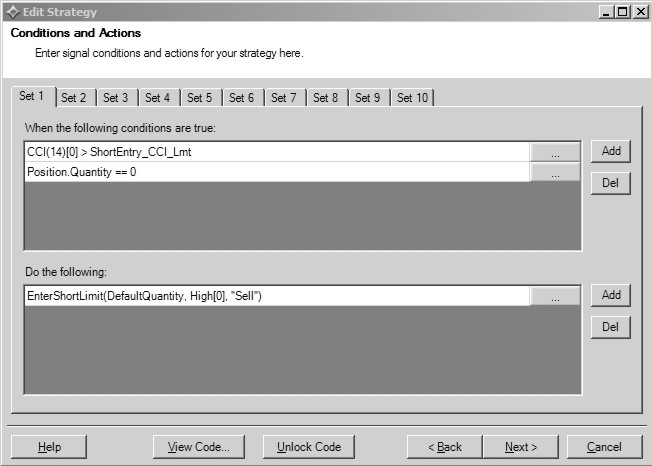Go to the previous page with < Back

coord(445,447)
